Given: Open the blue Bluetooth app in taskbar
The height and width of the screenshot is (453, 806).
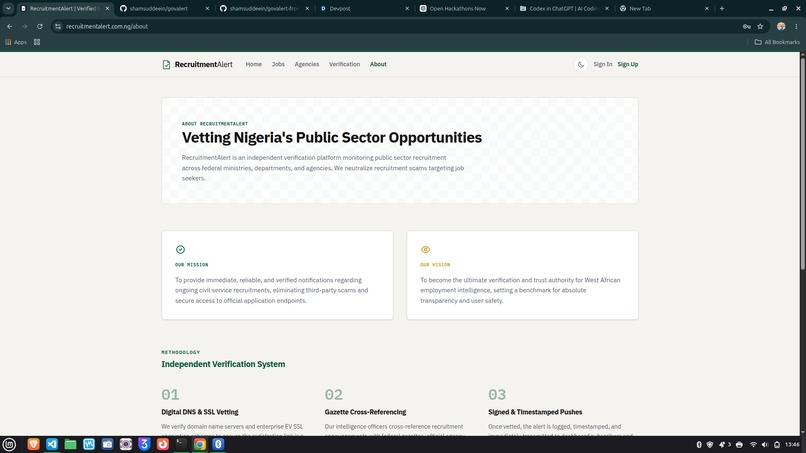Looking at the screenshot, I should tap(218, 444).
